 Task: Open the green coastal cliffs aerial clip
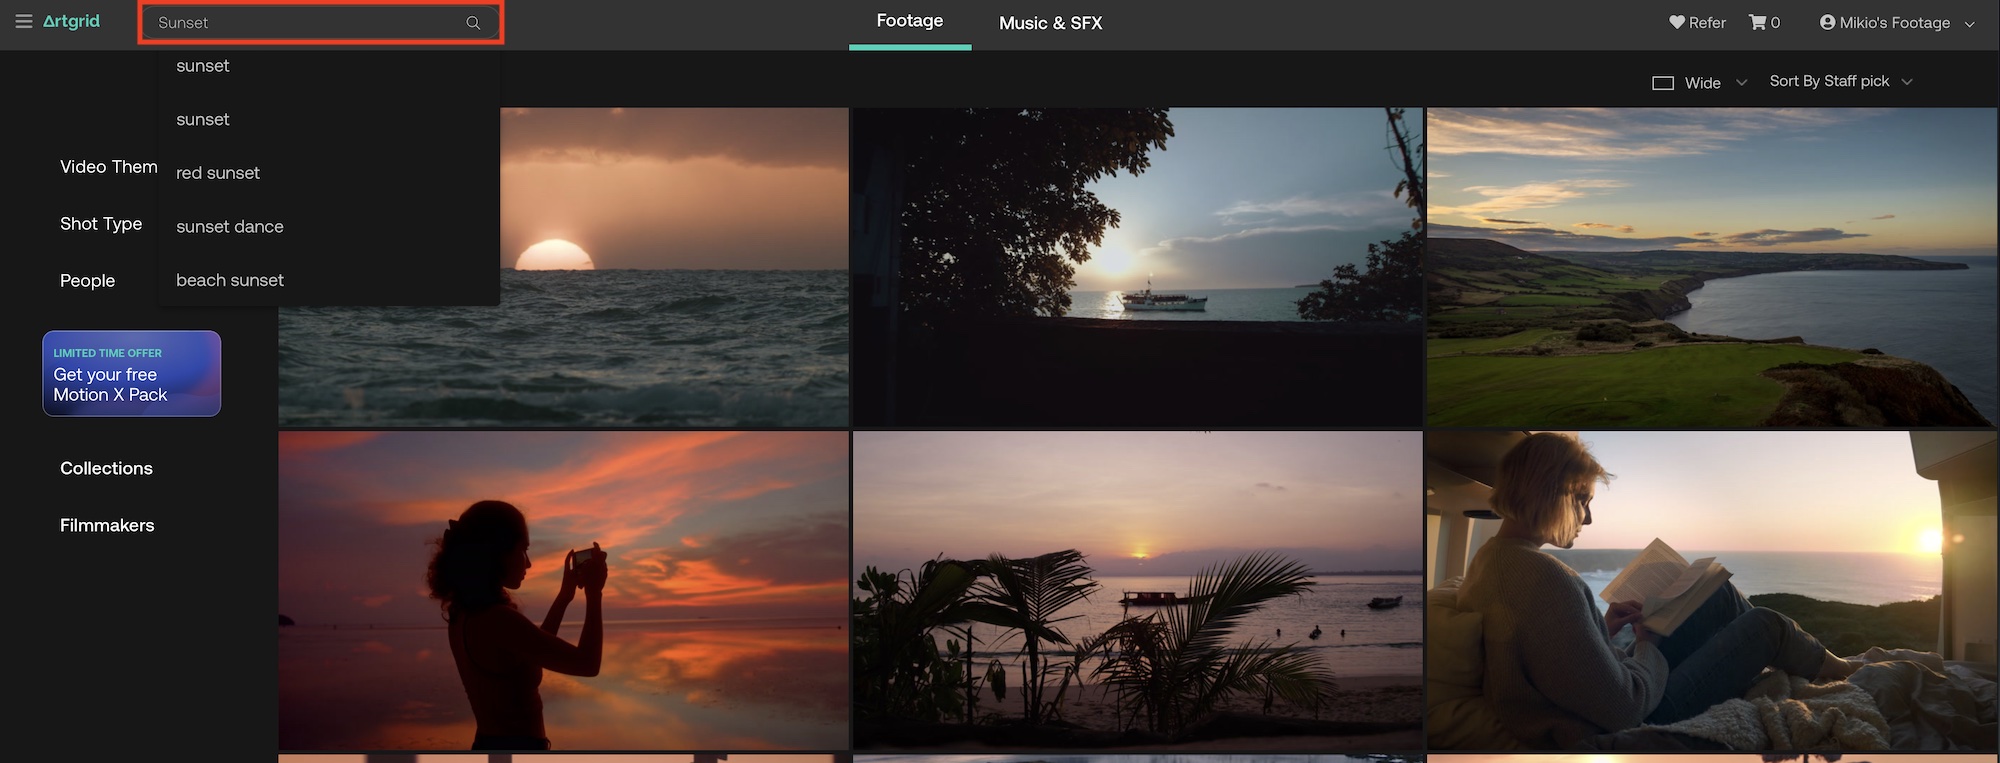(1711, 268)
